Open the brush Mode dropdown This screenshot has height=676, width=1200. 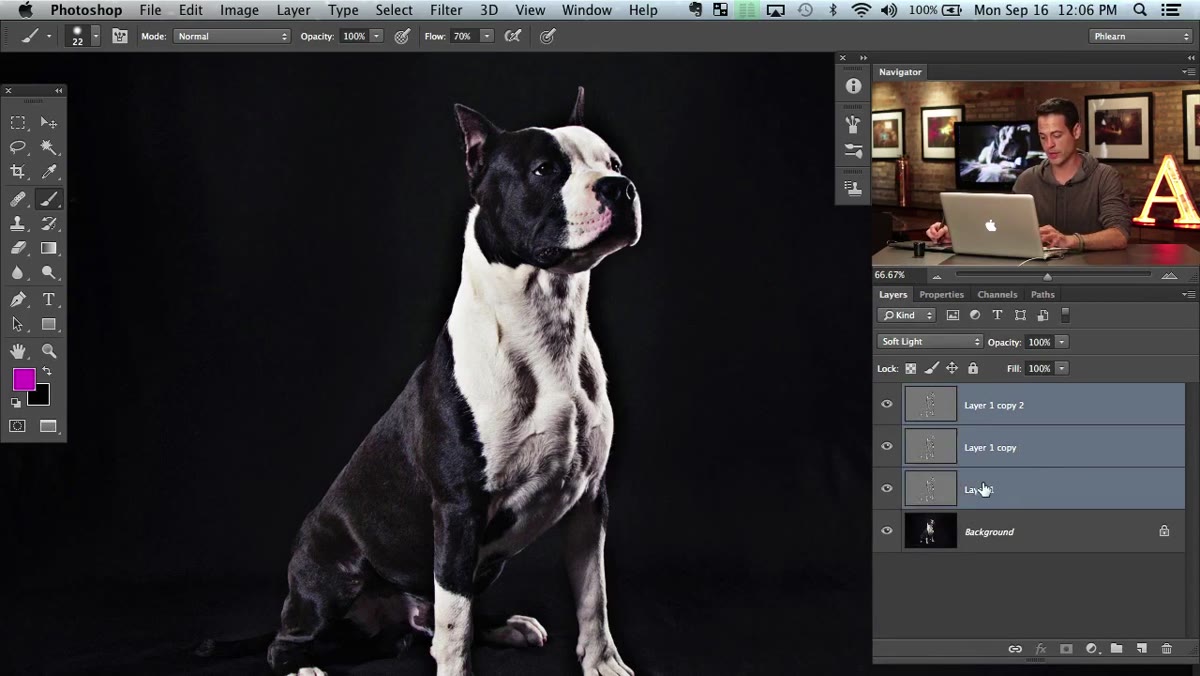[x=232, y=36]
